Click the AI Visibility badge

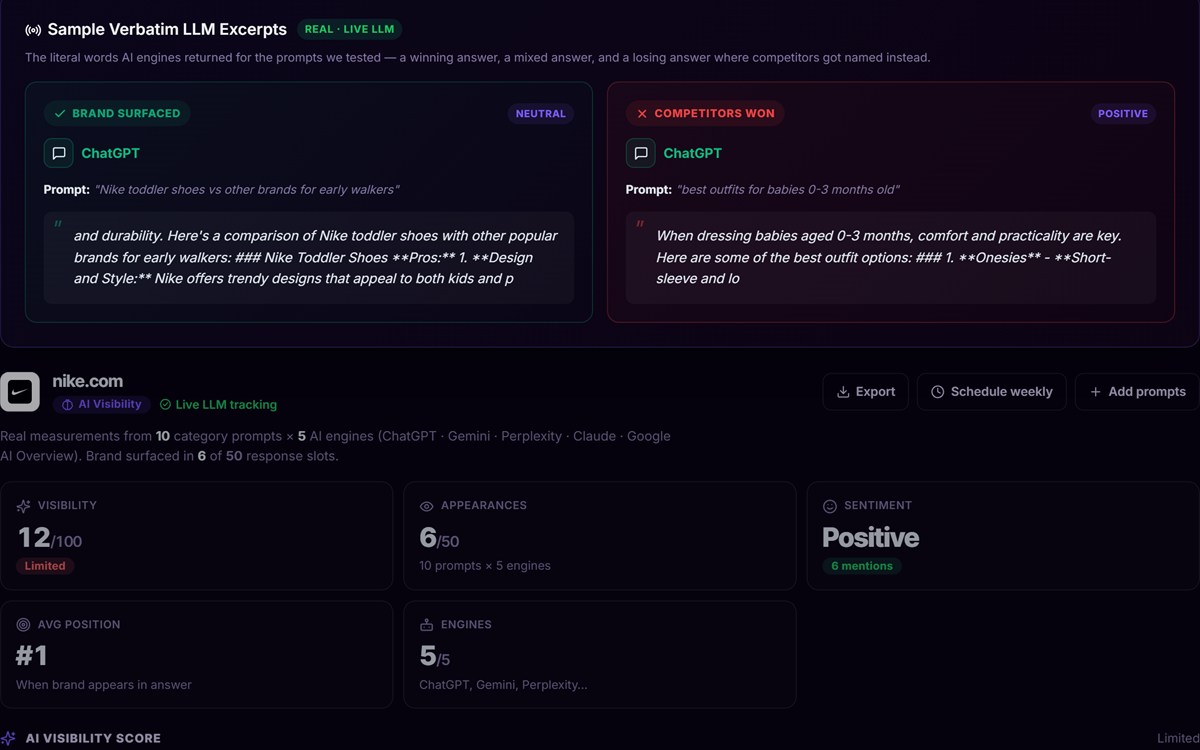(102, 404)
